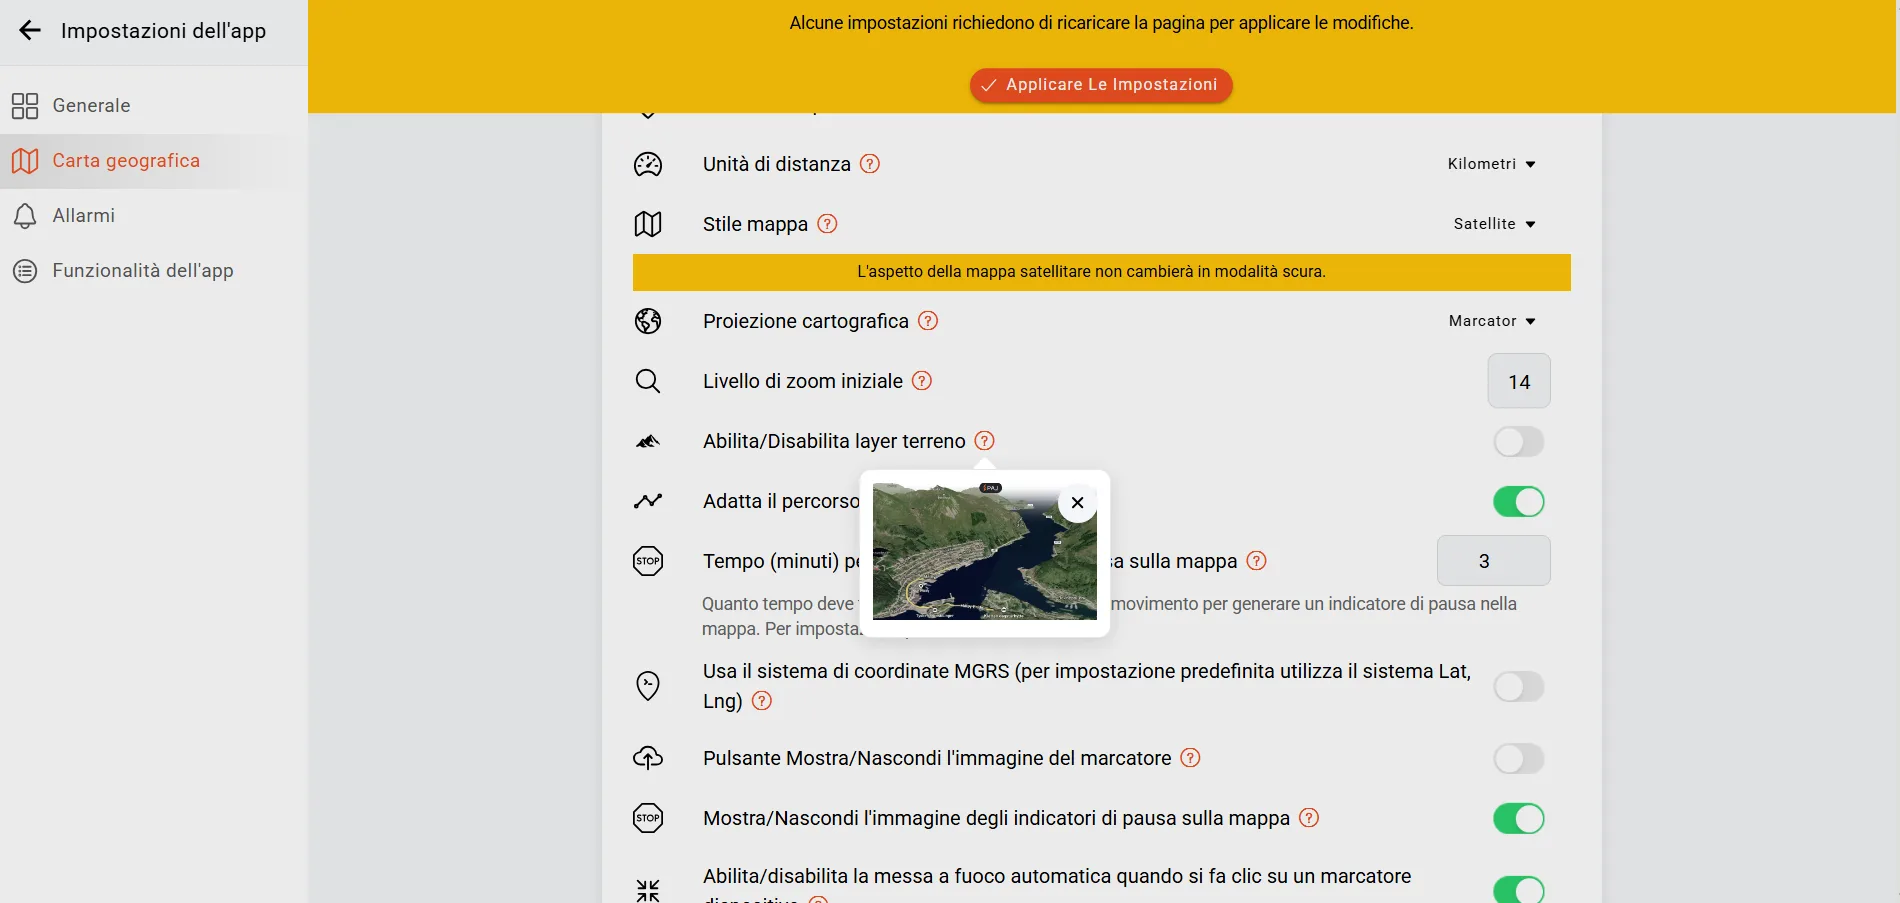Click help icon beside Stile mappa

click(827, 224)
